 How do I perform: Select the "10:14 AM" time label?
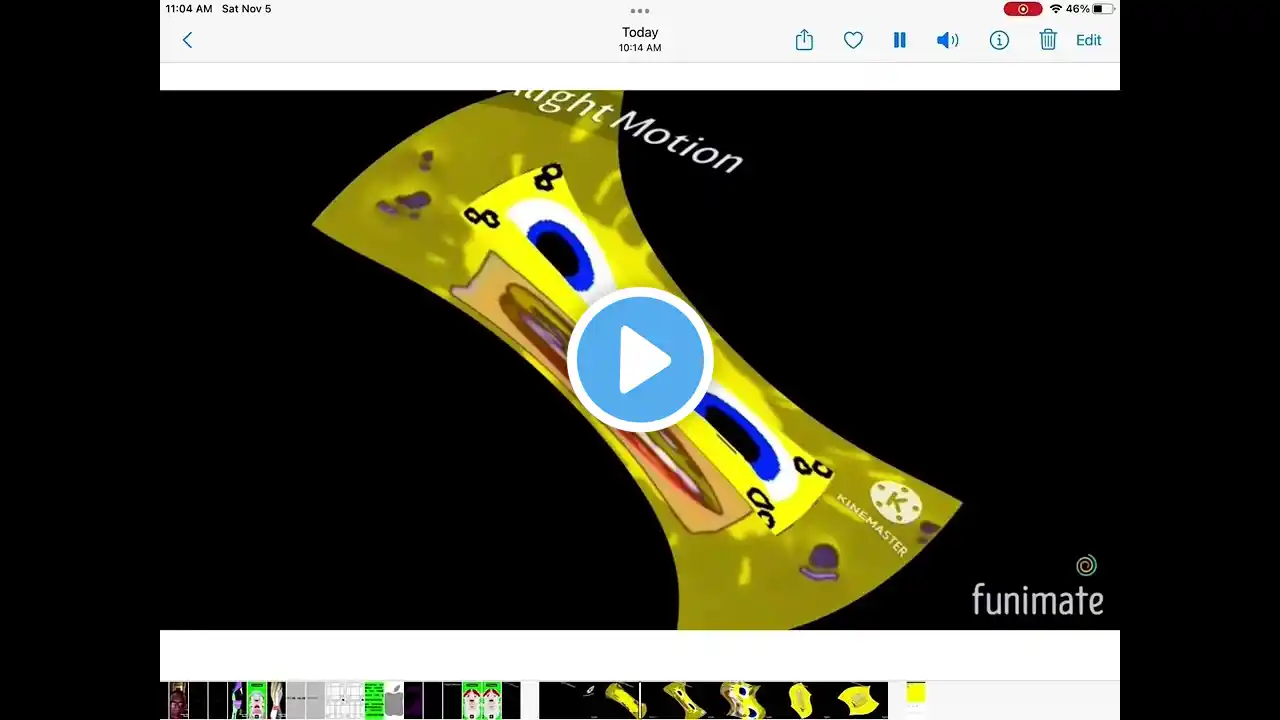click(x=640, y=48)
